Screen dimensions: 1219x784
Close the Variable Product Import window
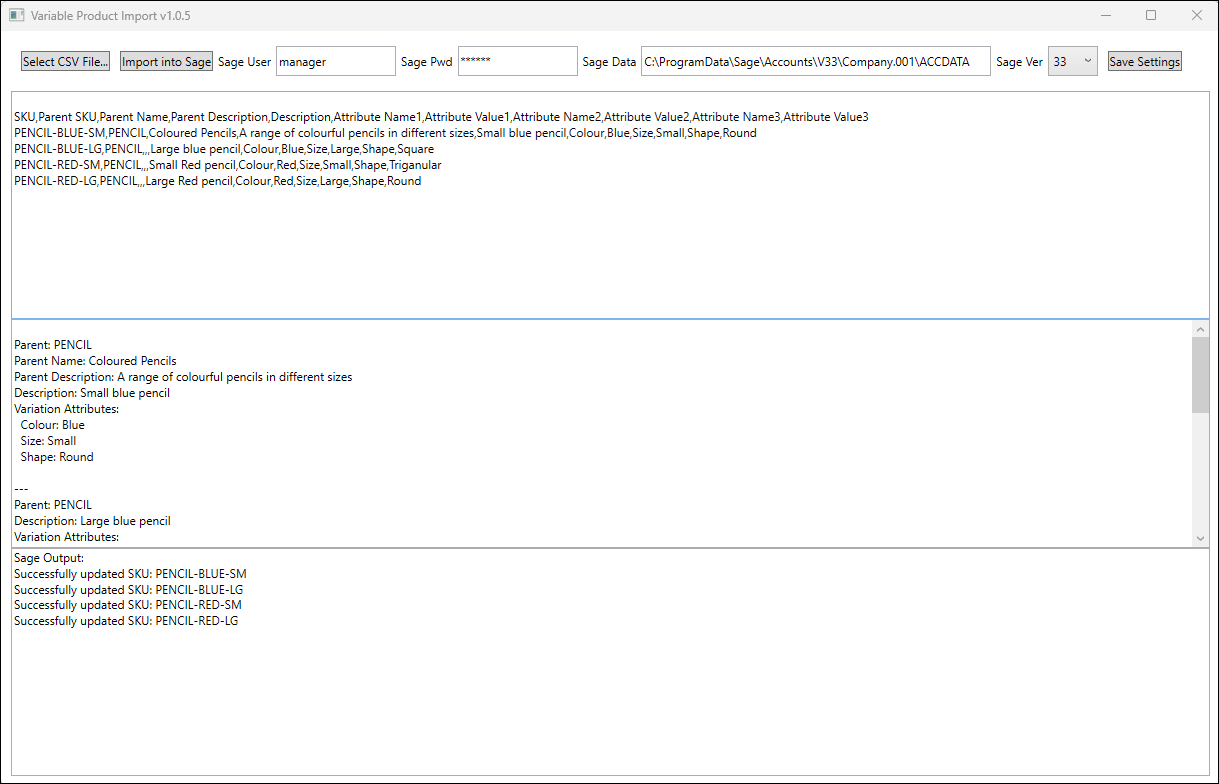coord(1196,15)
